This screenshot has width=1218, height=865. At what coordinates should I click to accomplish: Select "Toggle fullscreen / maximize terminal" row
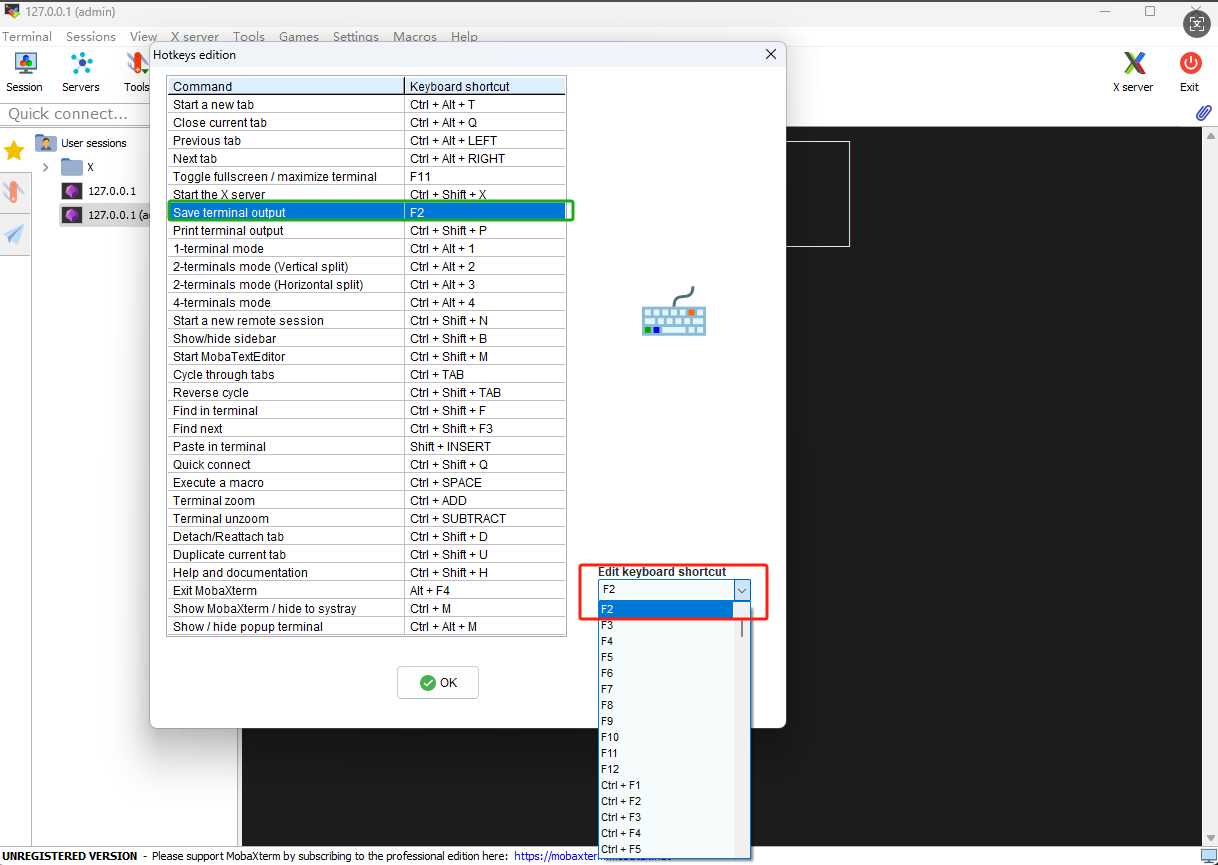[x=366, y=176]
